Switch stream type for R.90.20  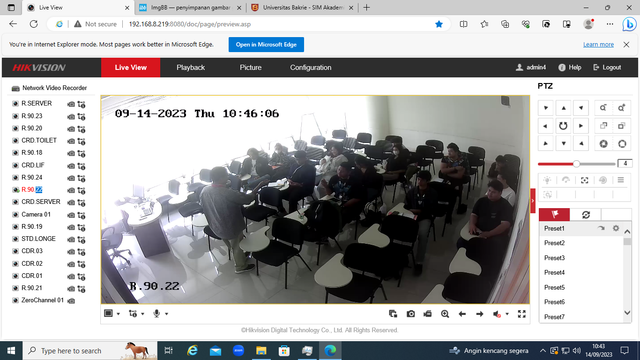pyautogui.click(x=82, y=129)
